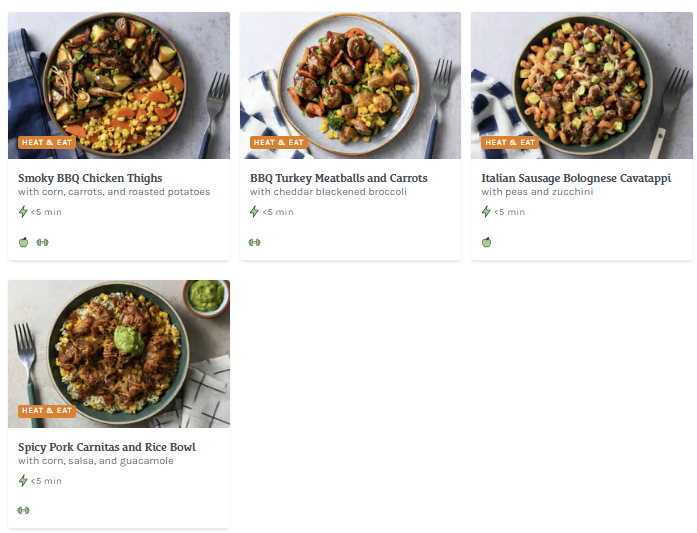Click the apple icon under Smoky BBQ Chicken Thighs

coord(23,242)
